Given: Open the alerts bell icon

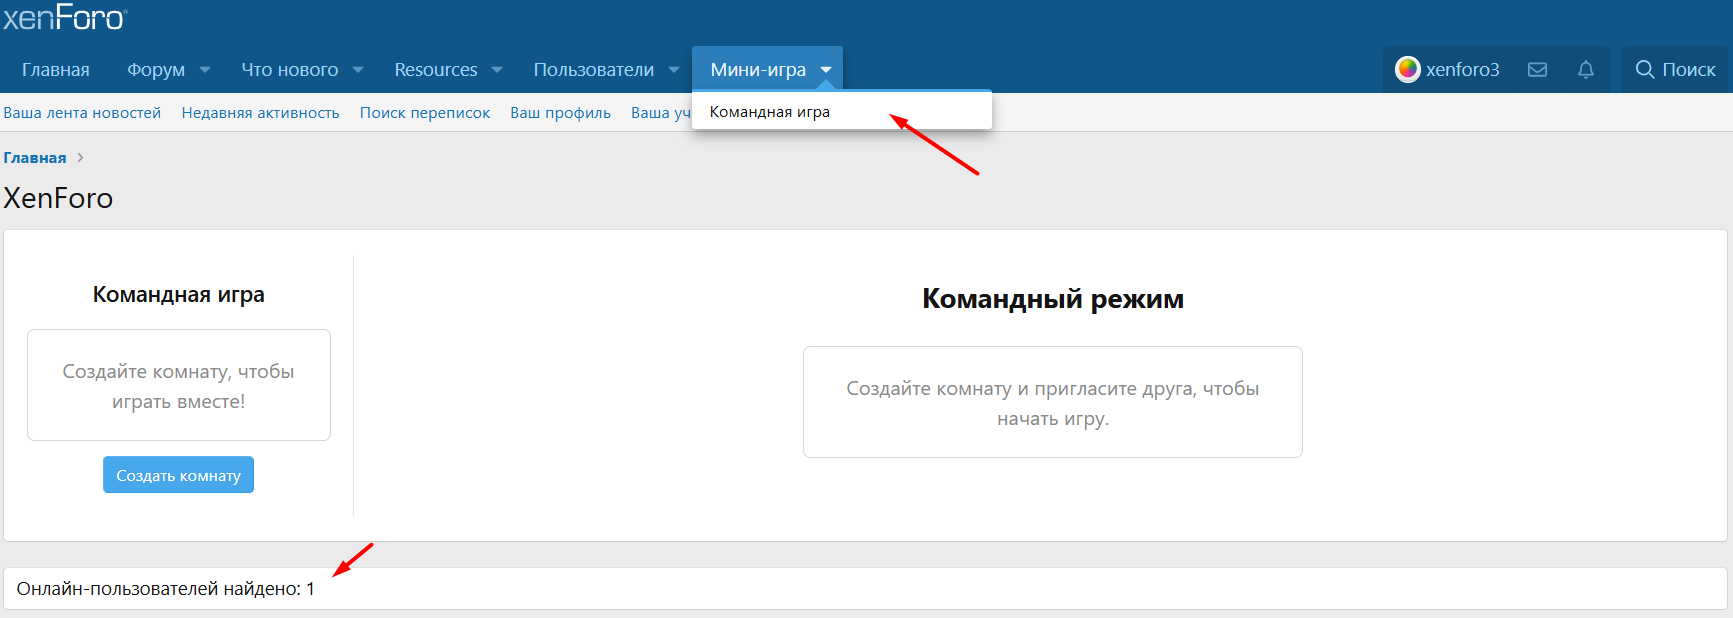Looking at the screenshot, I should (1585, 70).
